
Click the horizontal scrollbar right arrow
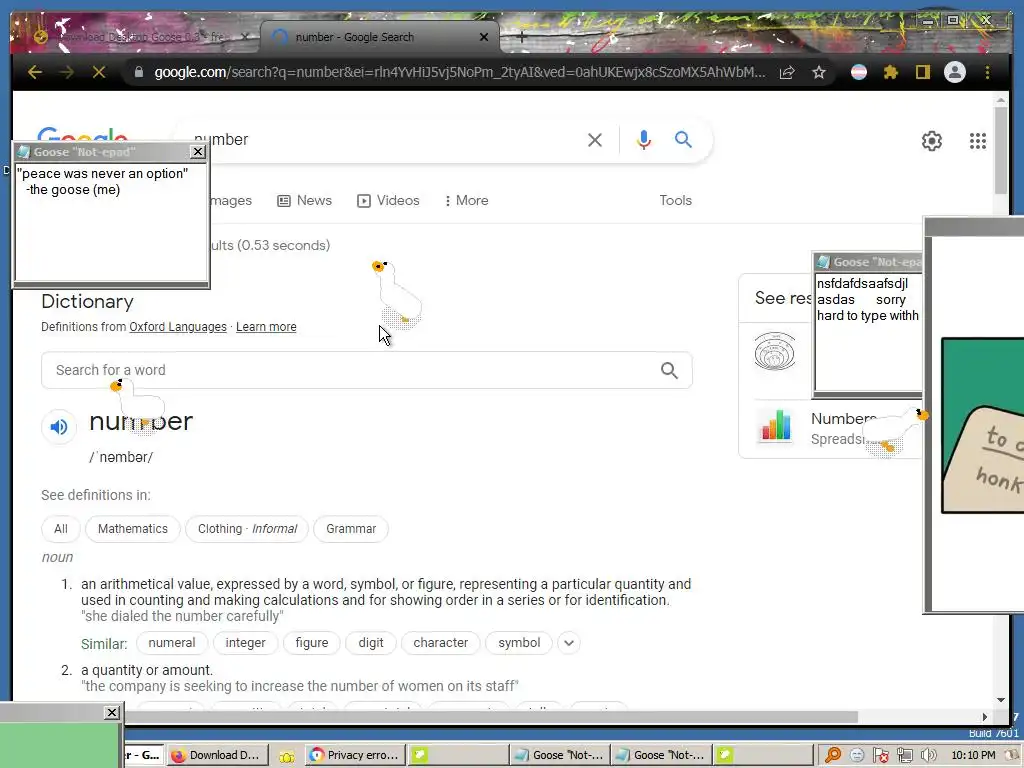(x=985, y=717)
